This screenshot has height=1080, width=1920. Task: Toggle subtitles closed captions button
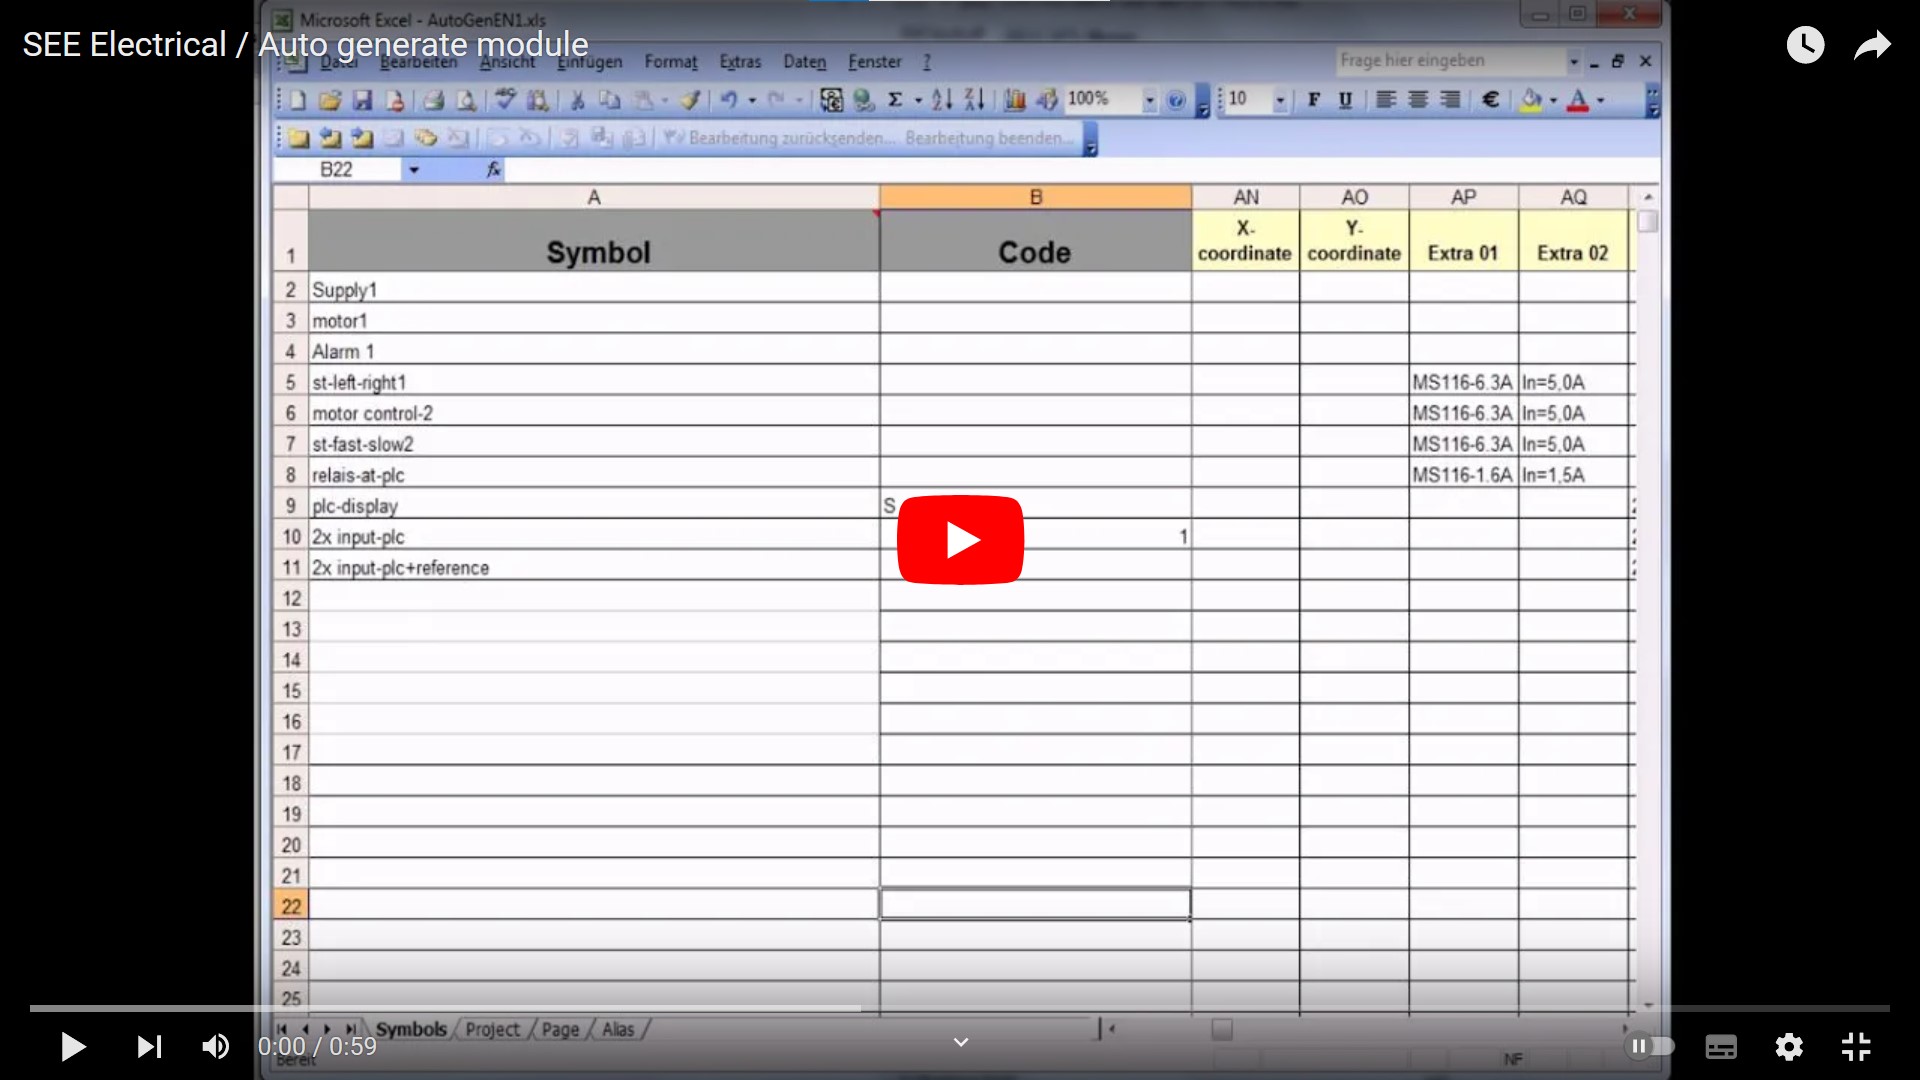(x=1720, y=1046)
